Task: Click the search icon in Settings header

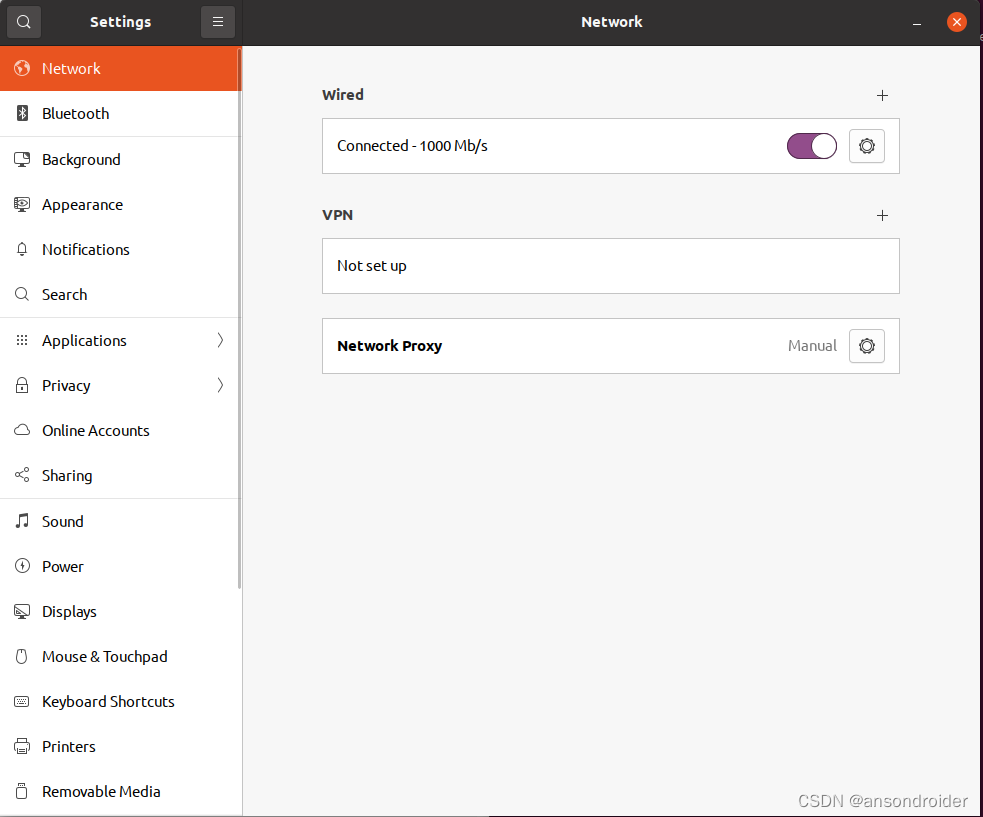Action: (x=24, y=22)
